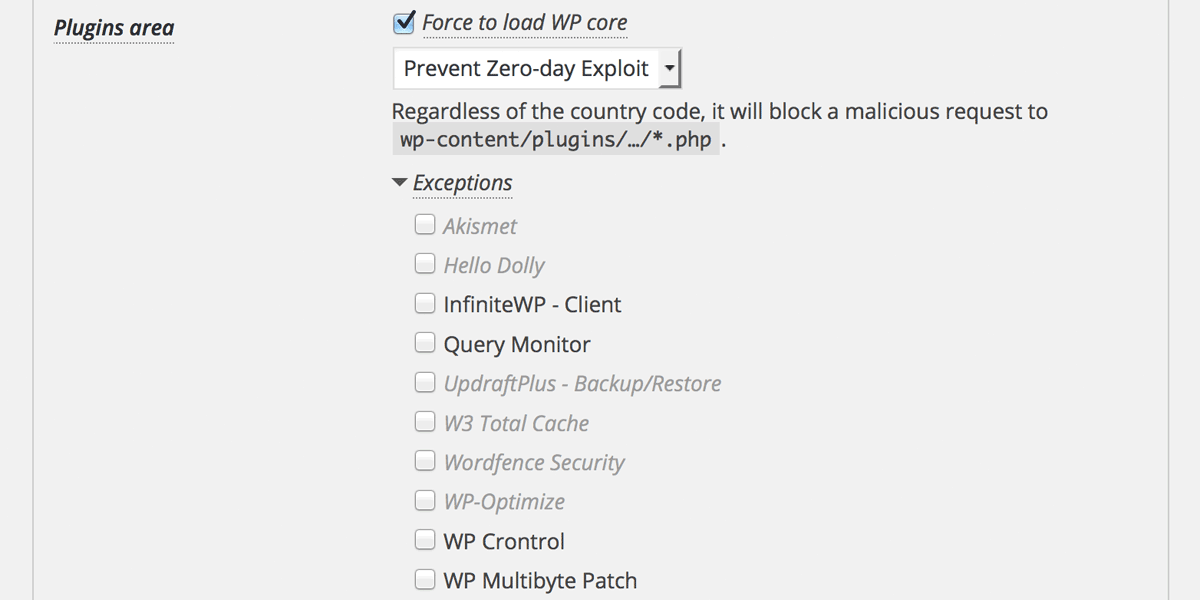Tick the Query Monitor checkbox
The height and width of the screenshot is (600, 1200).
click(425, 342)
